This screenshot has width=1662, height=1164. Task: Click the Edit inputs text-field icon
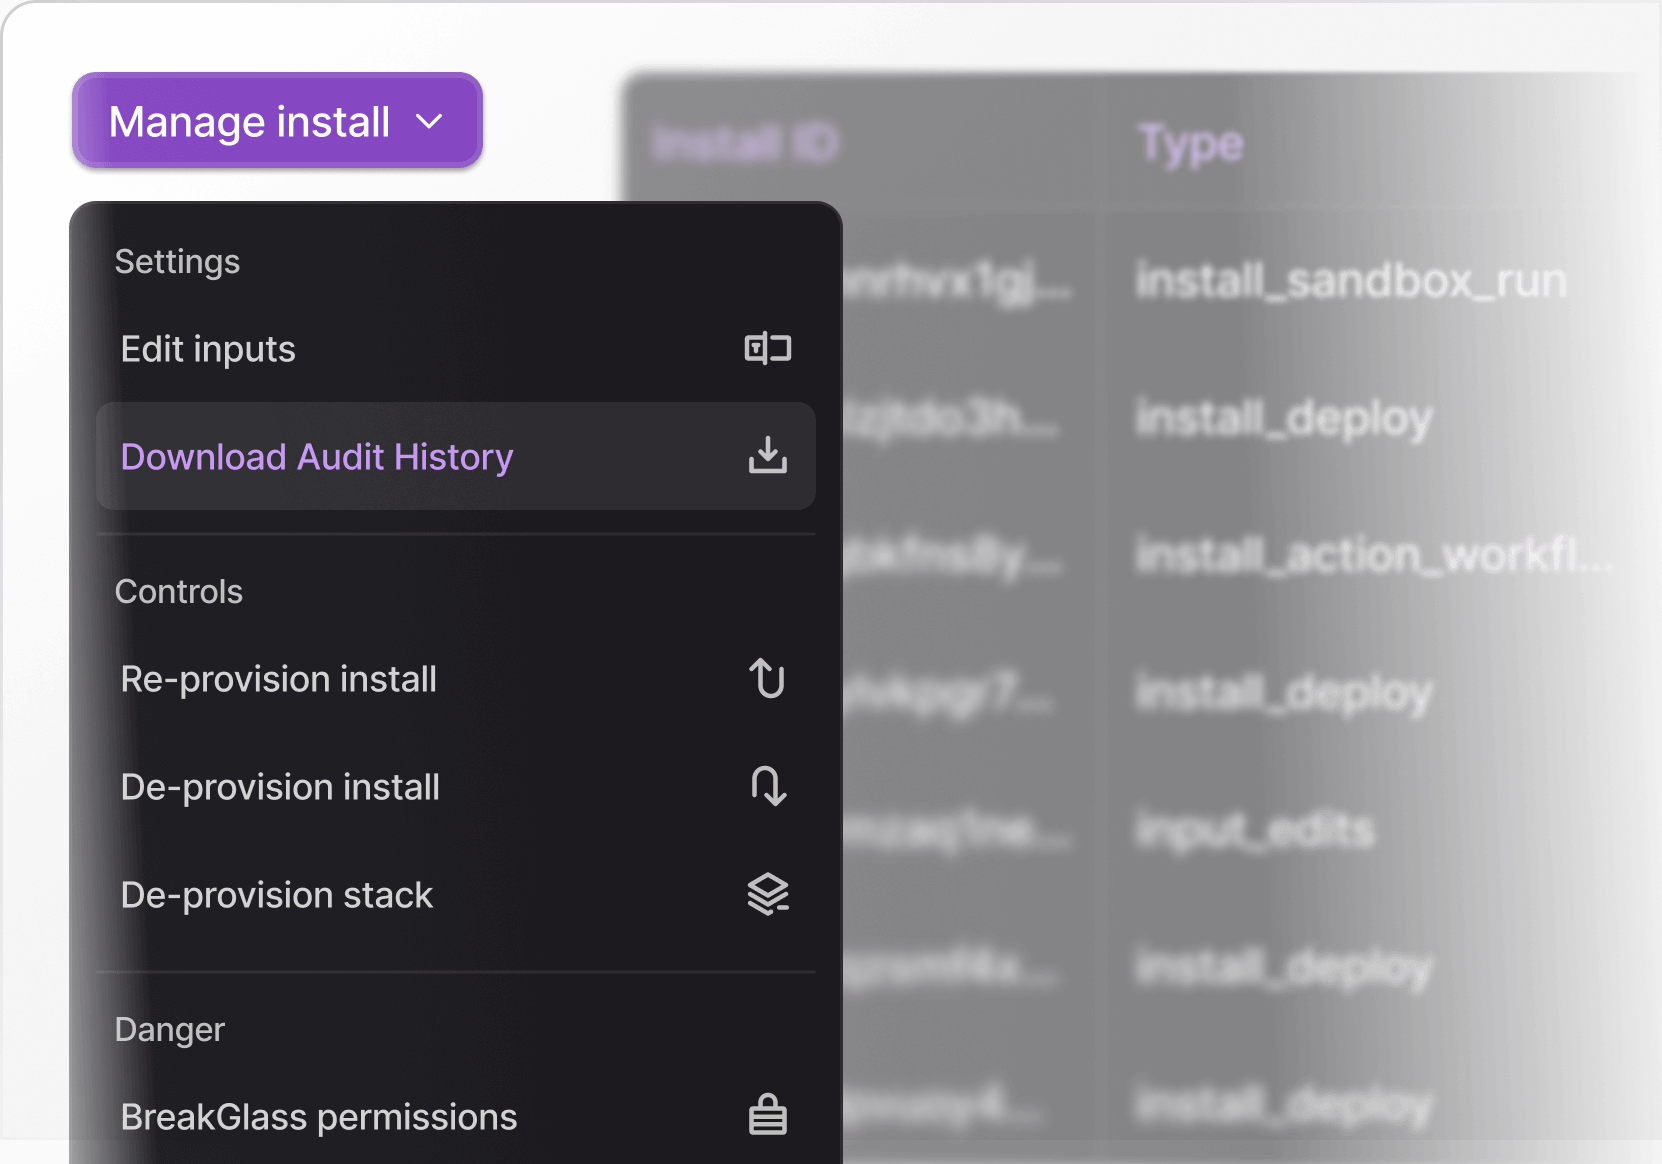coord(767,349)
